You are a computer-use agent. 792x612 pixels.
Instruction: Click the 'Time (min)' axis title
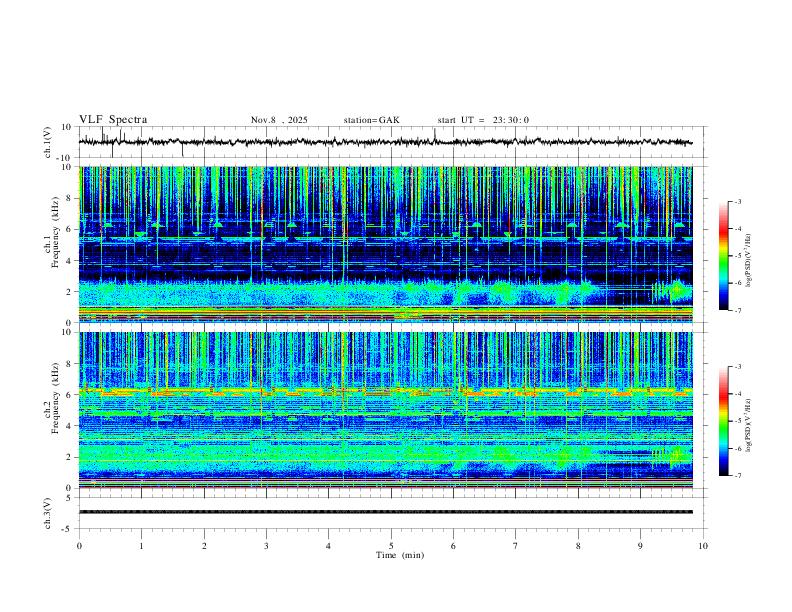(400, 555)
